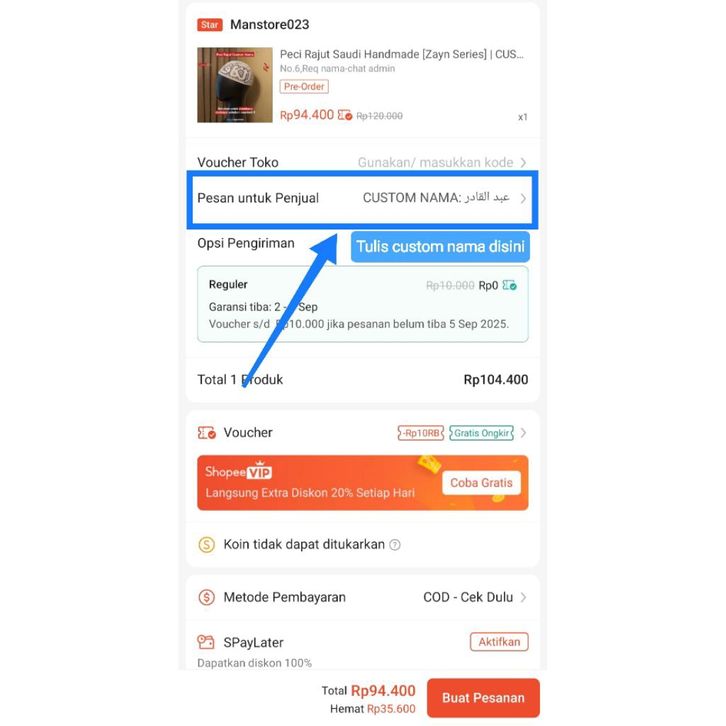
Task: Open the Peci Rajut product thumbnail
Action: (235, 85)
